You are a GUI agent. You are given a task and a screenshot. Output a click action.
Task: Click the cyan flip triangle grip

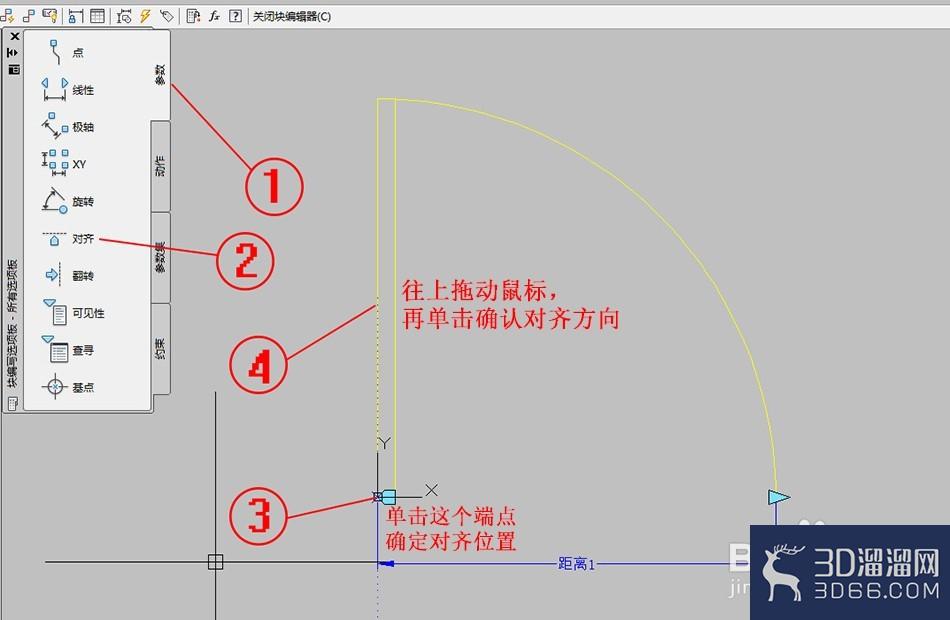coord(779,498)
